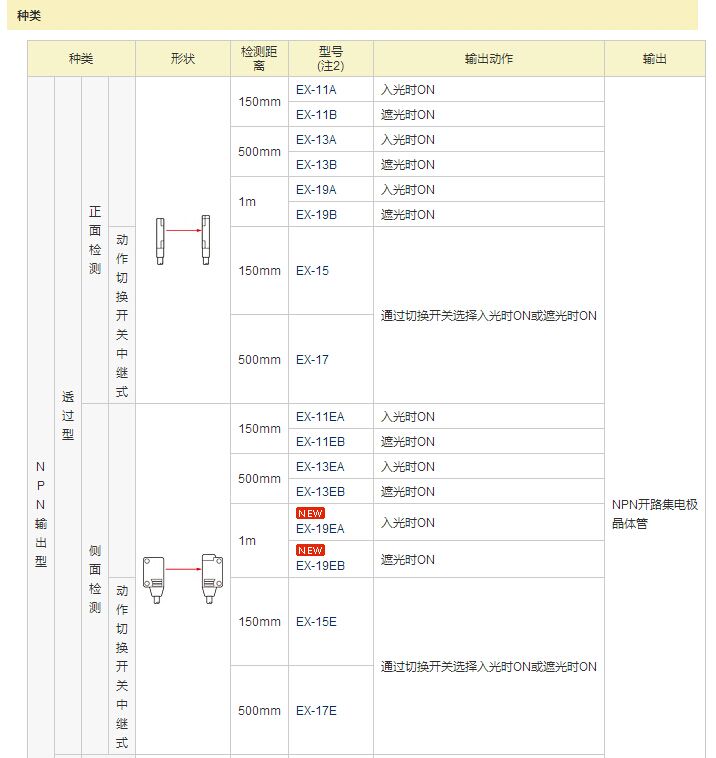Open model EX-11A
716x758 pixels.
316,90
